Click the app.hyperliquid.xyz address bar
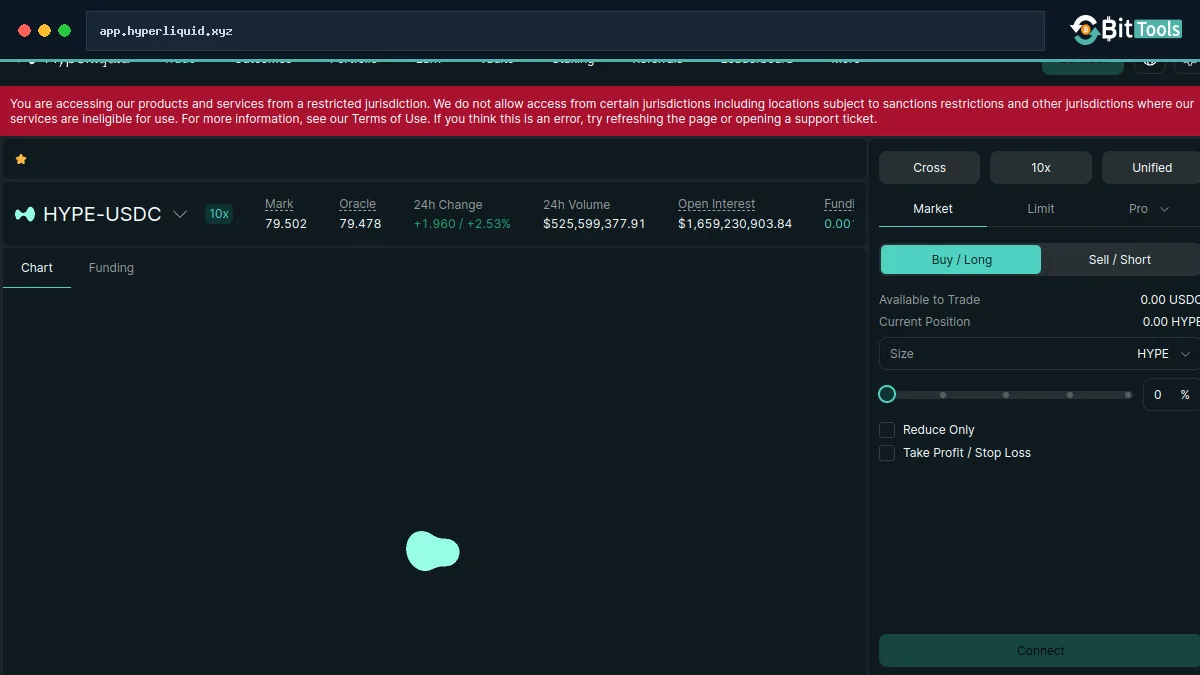This screenshot has height=675, width=1200. [565, 31]
